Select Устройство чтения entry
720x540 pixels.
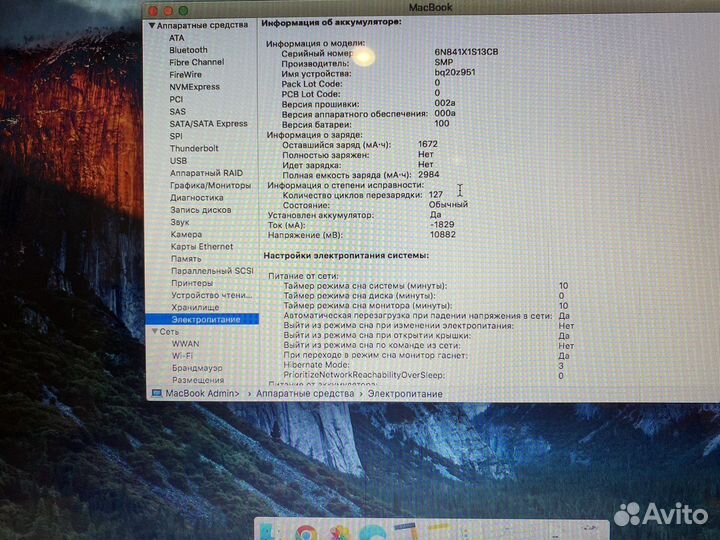pos(212,295)
